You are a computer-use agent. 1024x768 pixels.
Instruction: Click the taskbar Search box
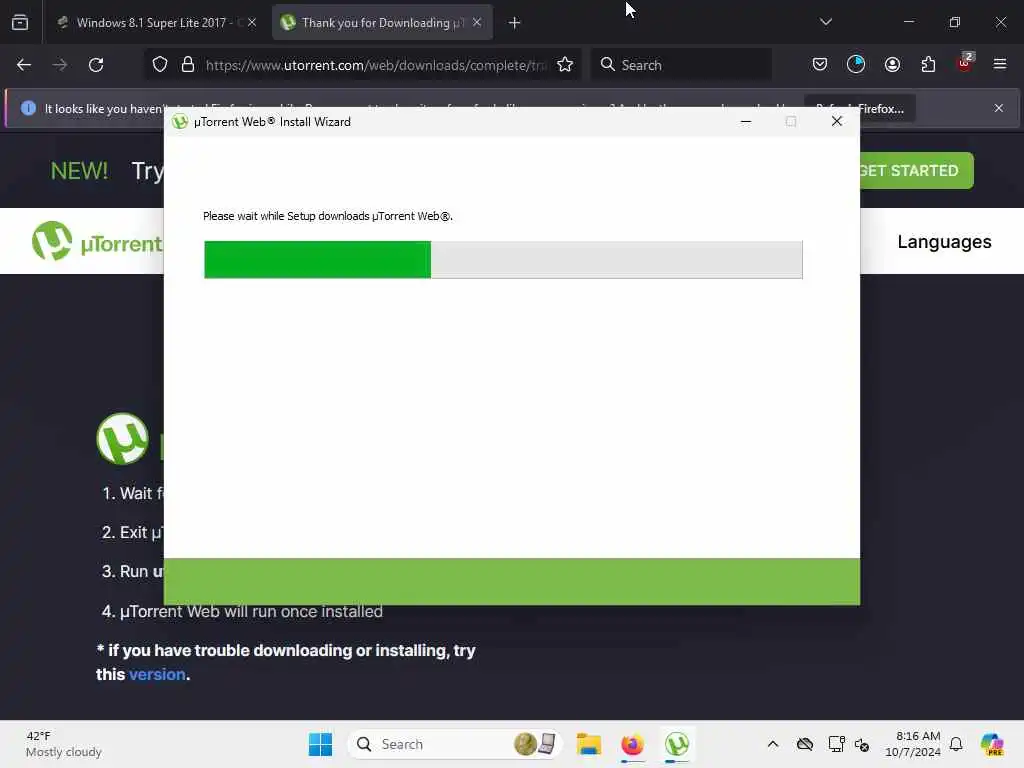[455, 744]
